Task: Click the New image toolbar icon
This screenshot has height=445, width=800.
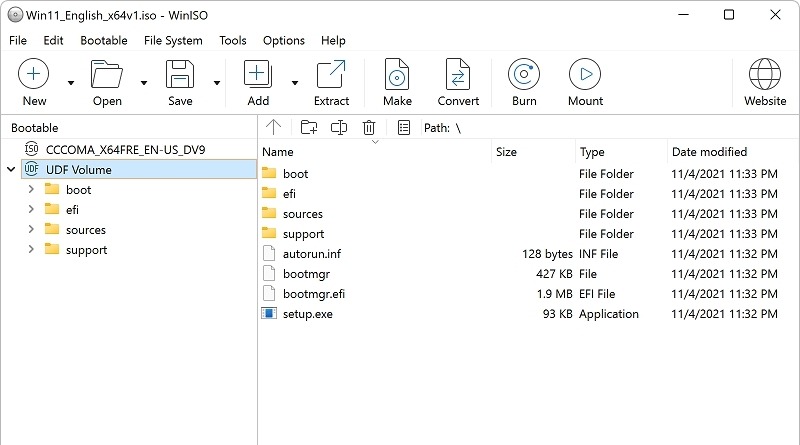Action: click(34, 75)
